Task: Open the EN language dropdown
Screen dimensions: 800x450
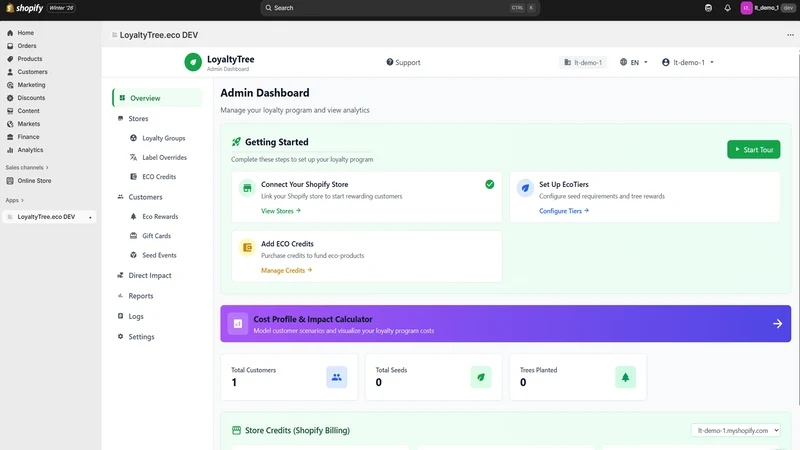Action: (x=634, y=62)
